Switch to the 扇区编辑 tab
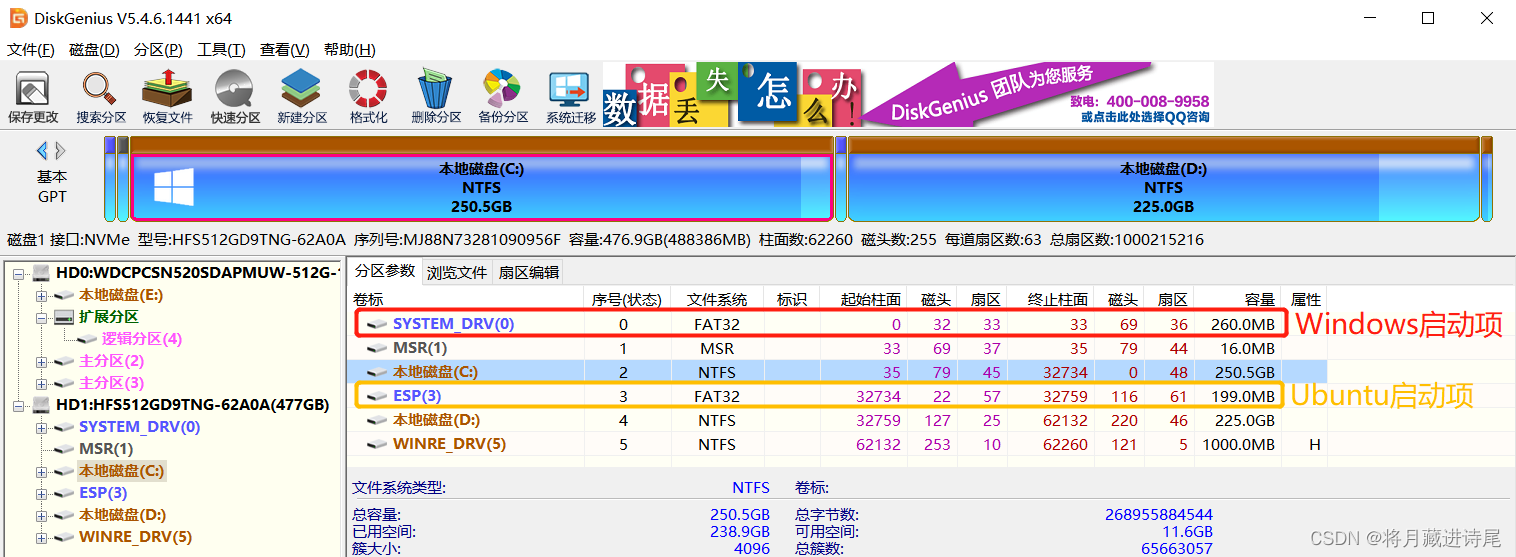1516x557 pixels. point(528,272)
